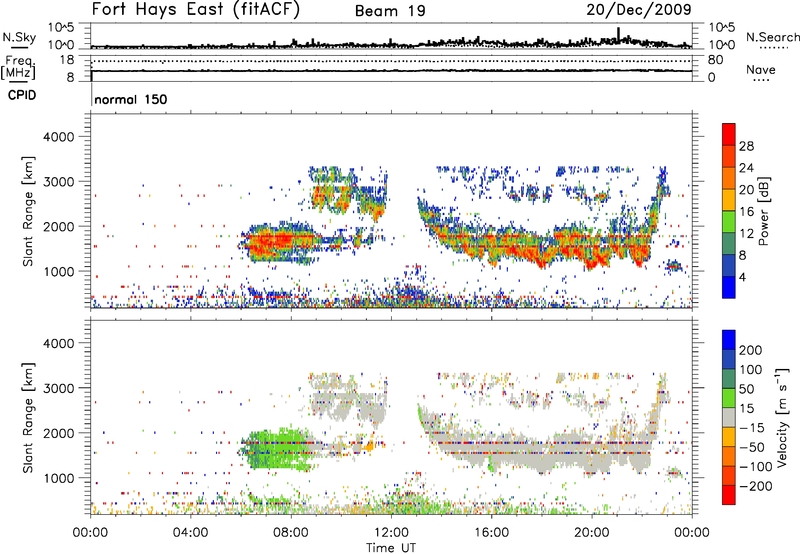
Task: Click the '16:00' time tick label
Action: click(x=491, y=533)
